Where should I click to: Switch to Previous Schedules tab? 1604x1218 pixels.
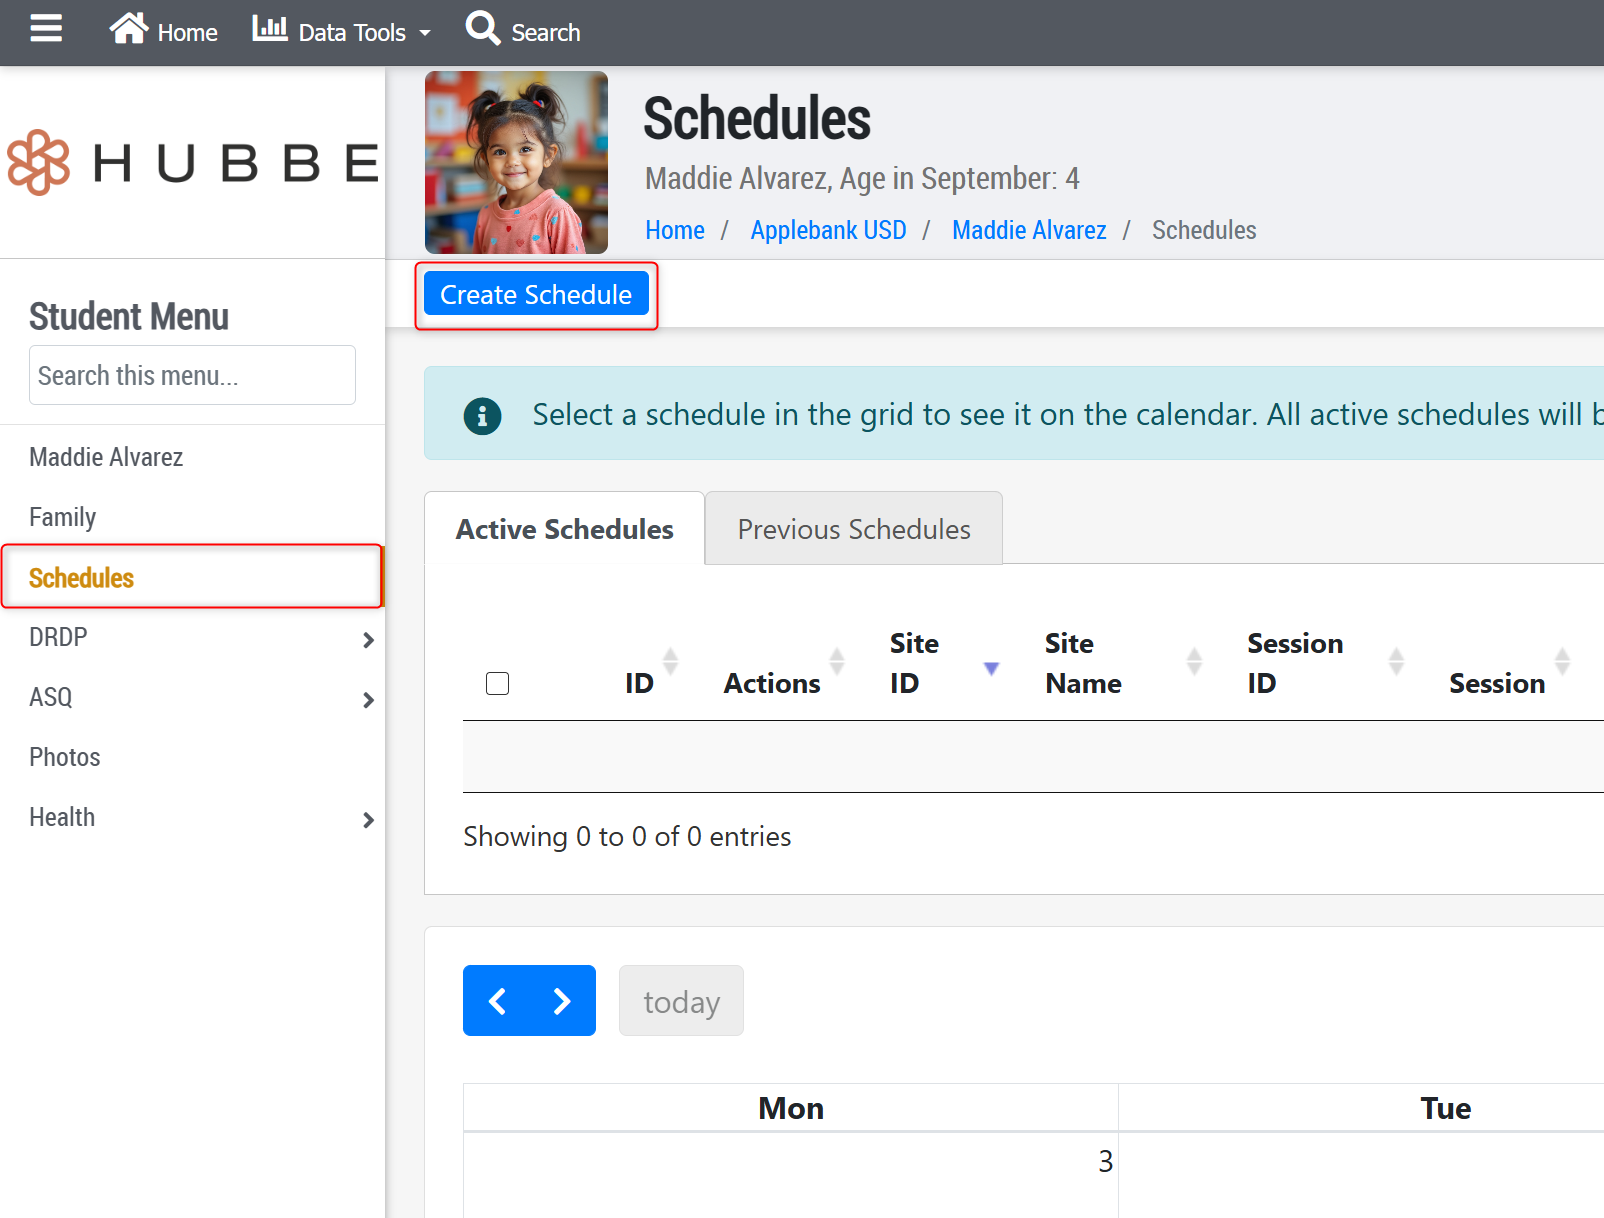(854, 529)
